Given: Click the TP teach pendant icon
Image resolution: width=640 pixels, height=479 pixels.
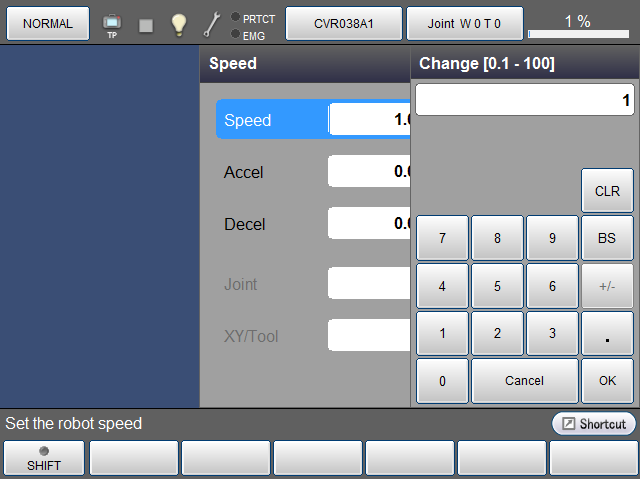Looking at the screenshot, I should [112, 24].
